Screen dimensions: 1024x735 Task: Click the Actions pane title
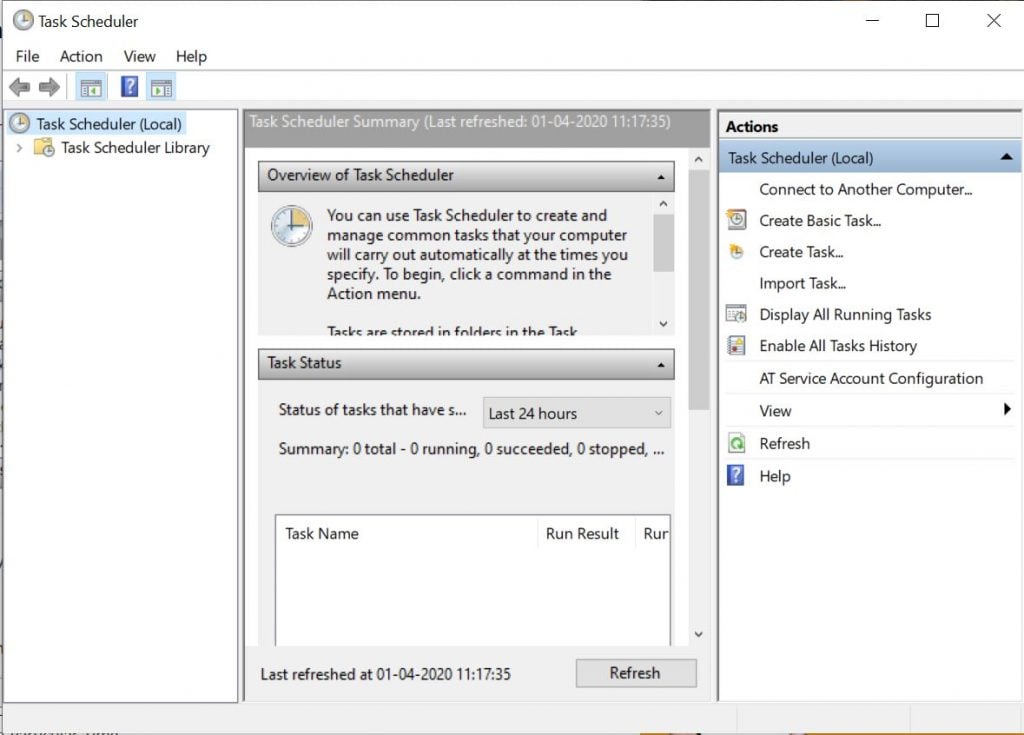point(752,127)
